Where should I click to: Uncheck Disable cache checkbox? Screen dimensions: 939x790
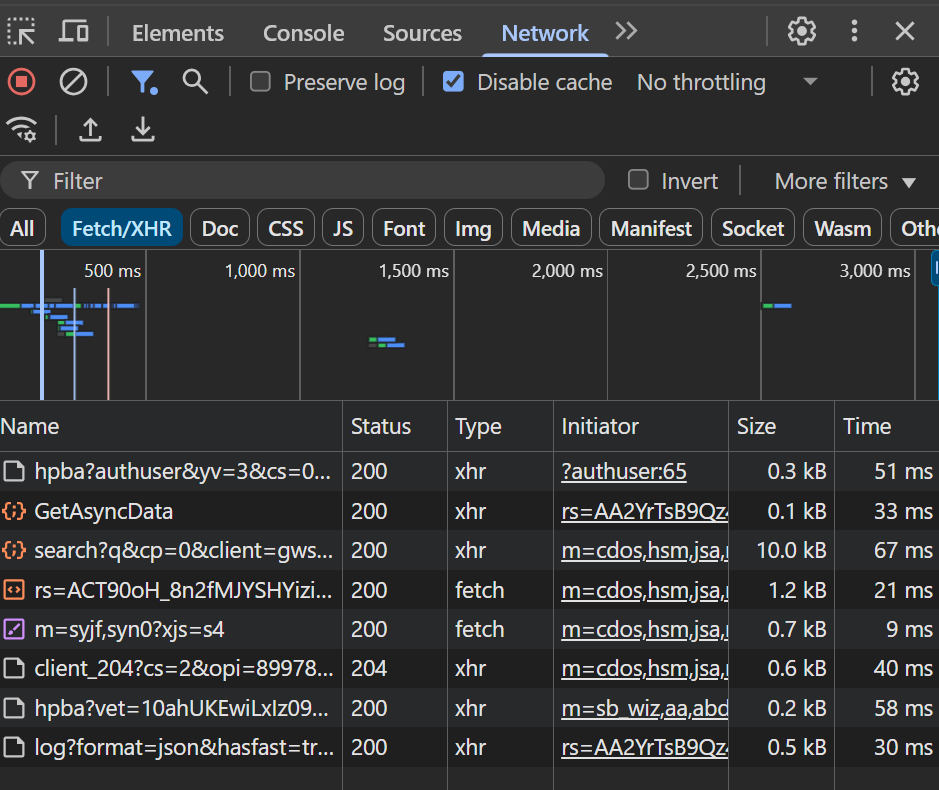(453, 82)
